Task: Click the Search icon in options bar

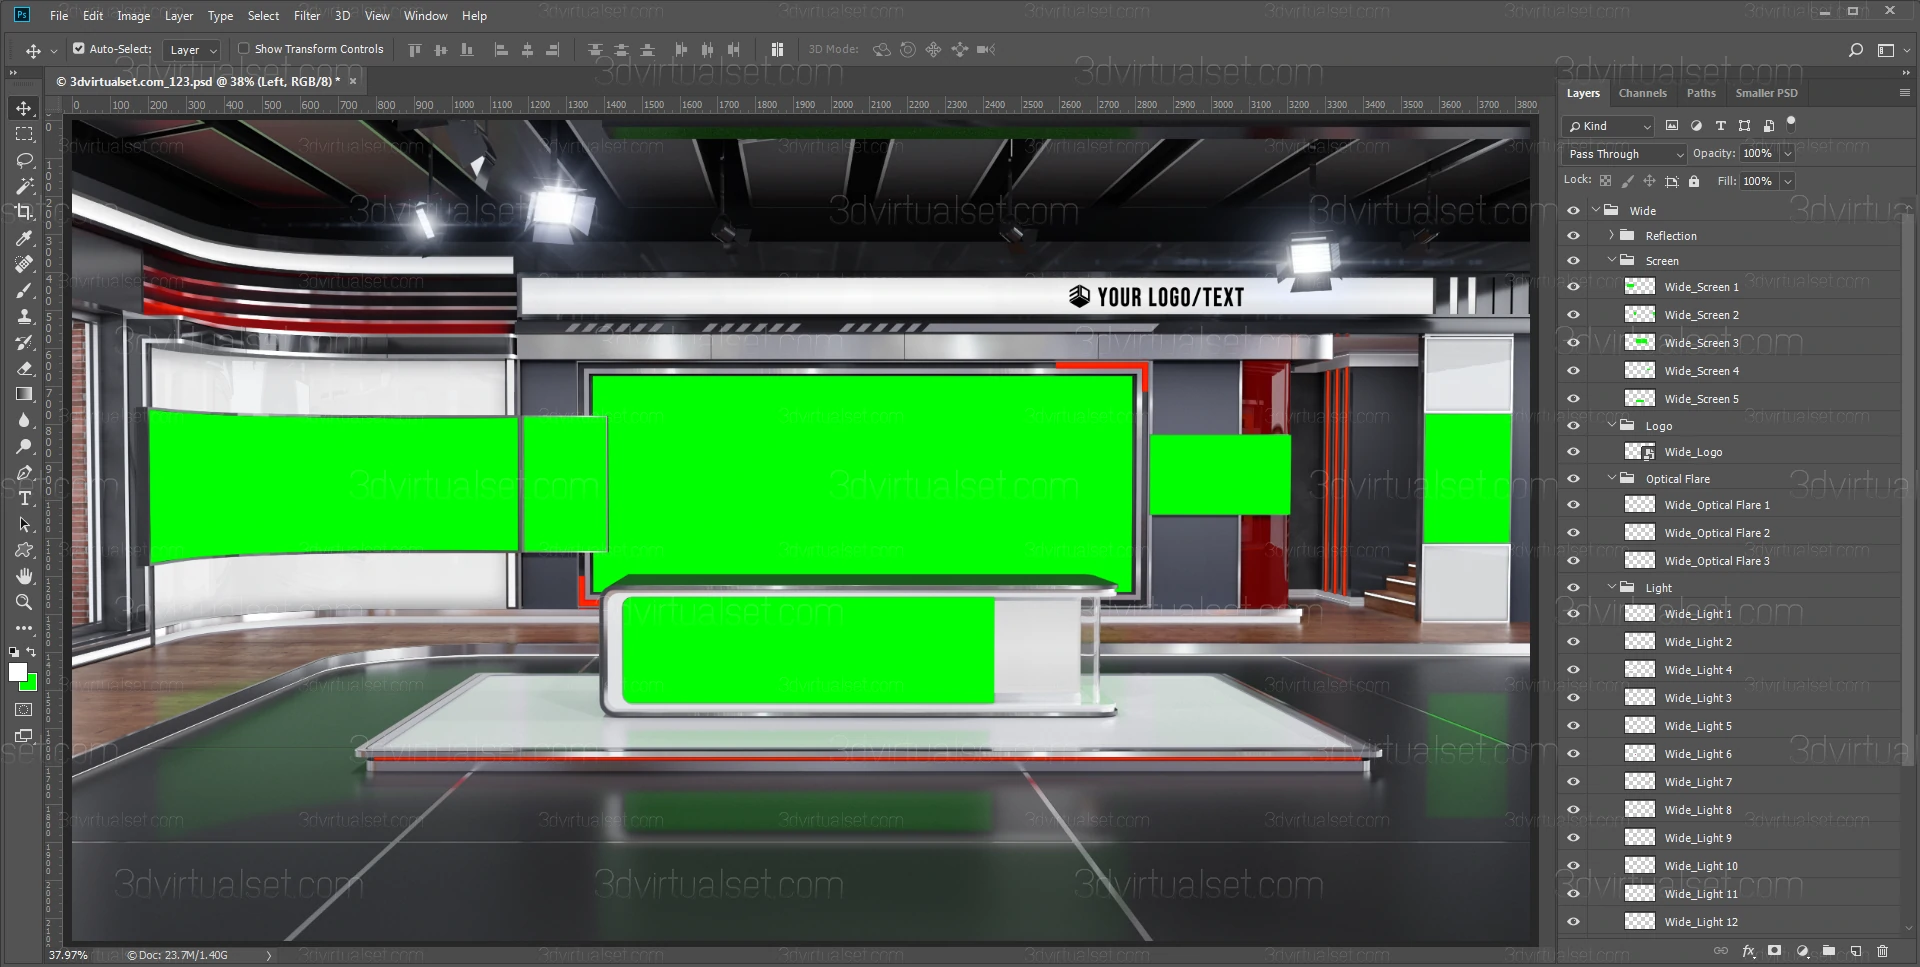Action: (1856, 49)
